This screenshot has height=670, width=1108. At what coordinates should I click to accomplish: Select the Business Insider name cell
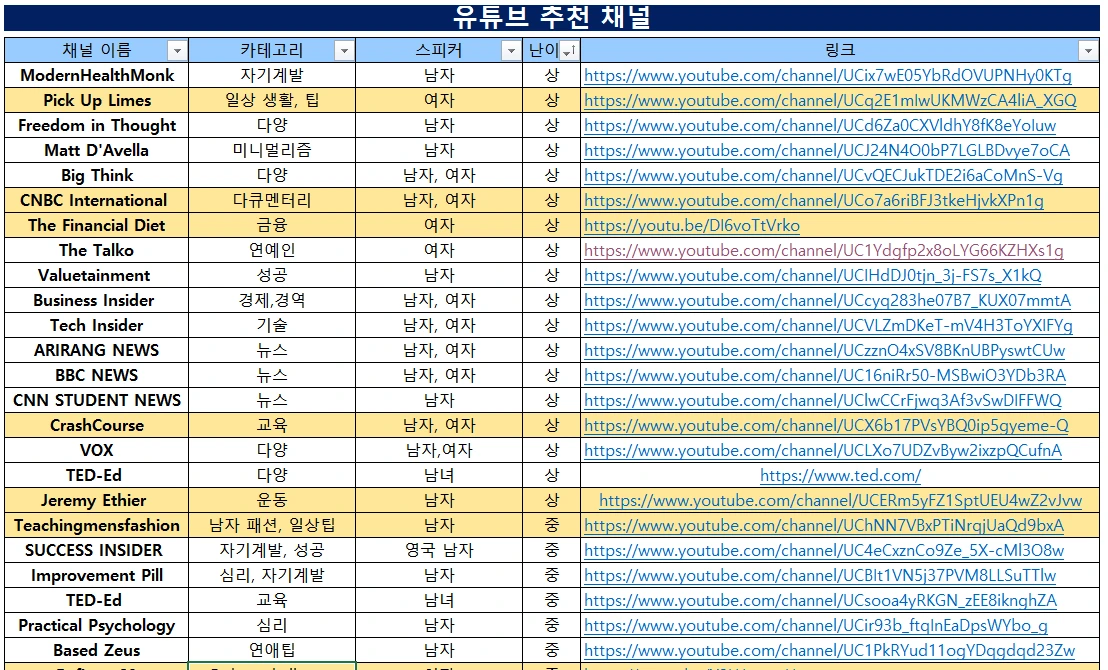97,300
